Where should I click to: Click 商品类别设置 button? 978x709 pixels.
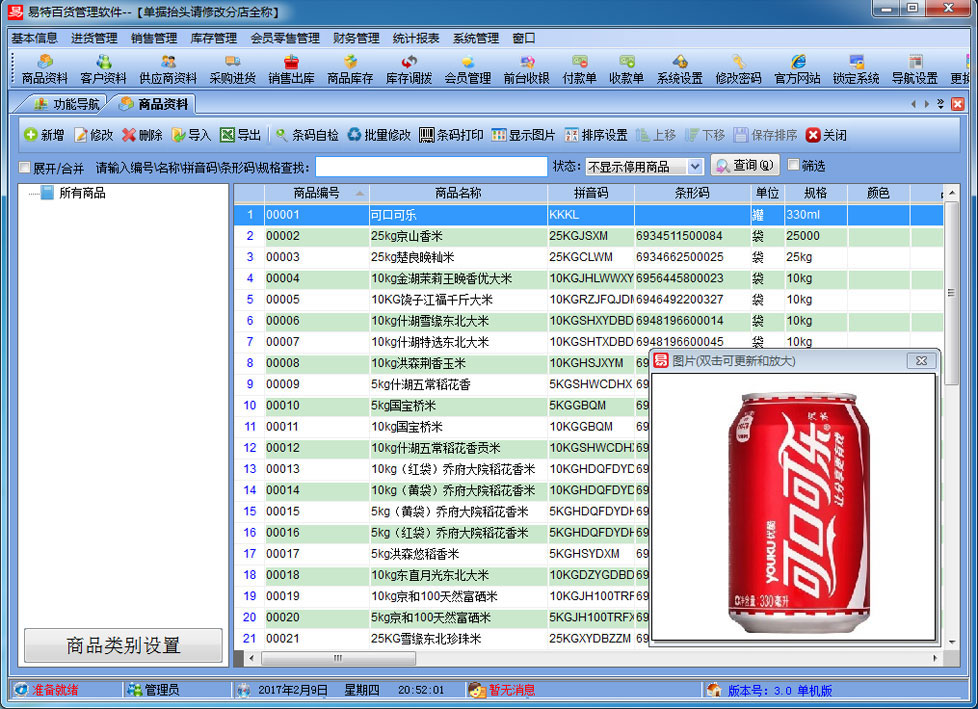pos(123,645)
